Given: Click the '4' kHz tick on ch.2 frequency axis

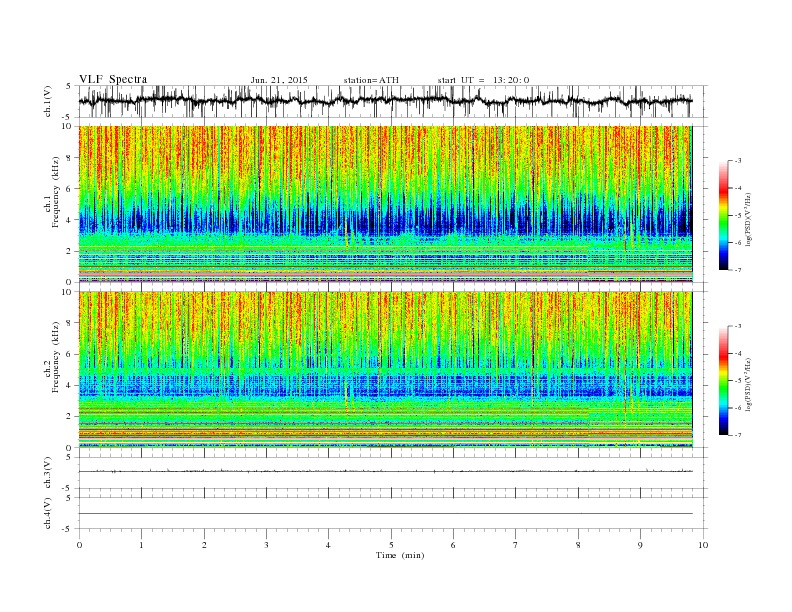Looking at the screenshot, I should [x=70, y=386].
